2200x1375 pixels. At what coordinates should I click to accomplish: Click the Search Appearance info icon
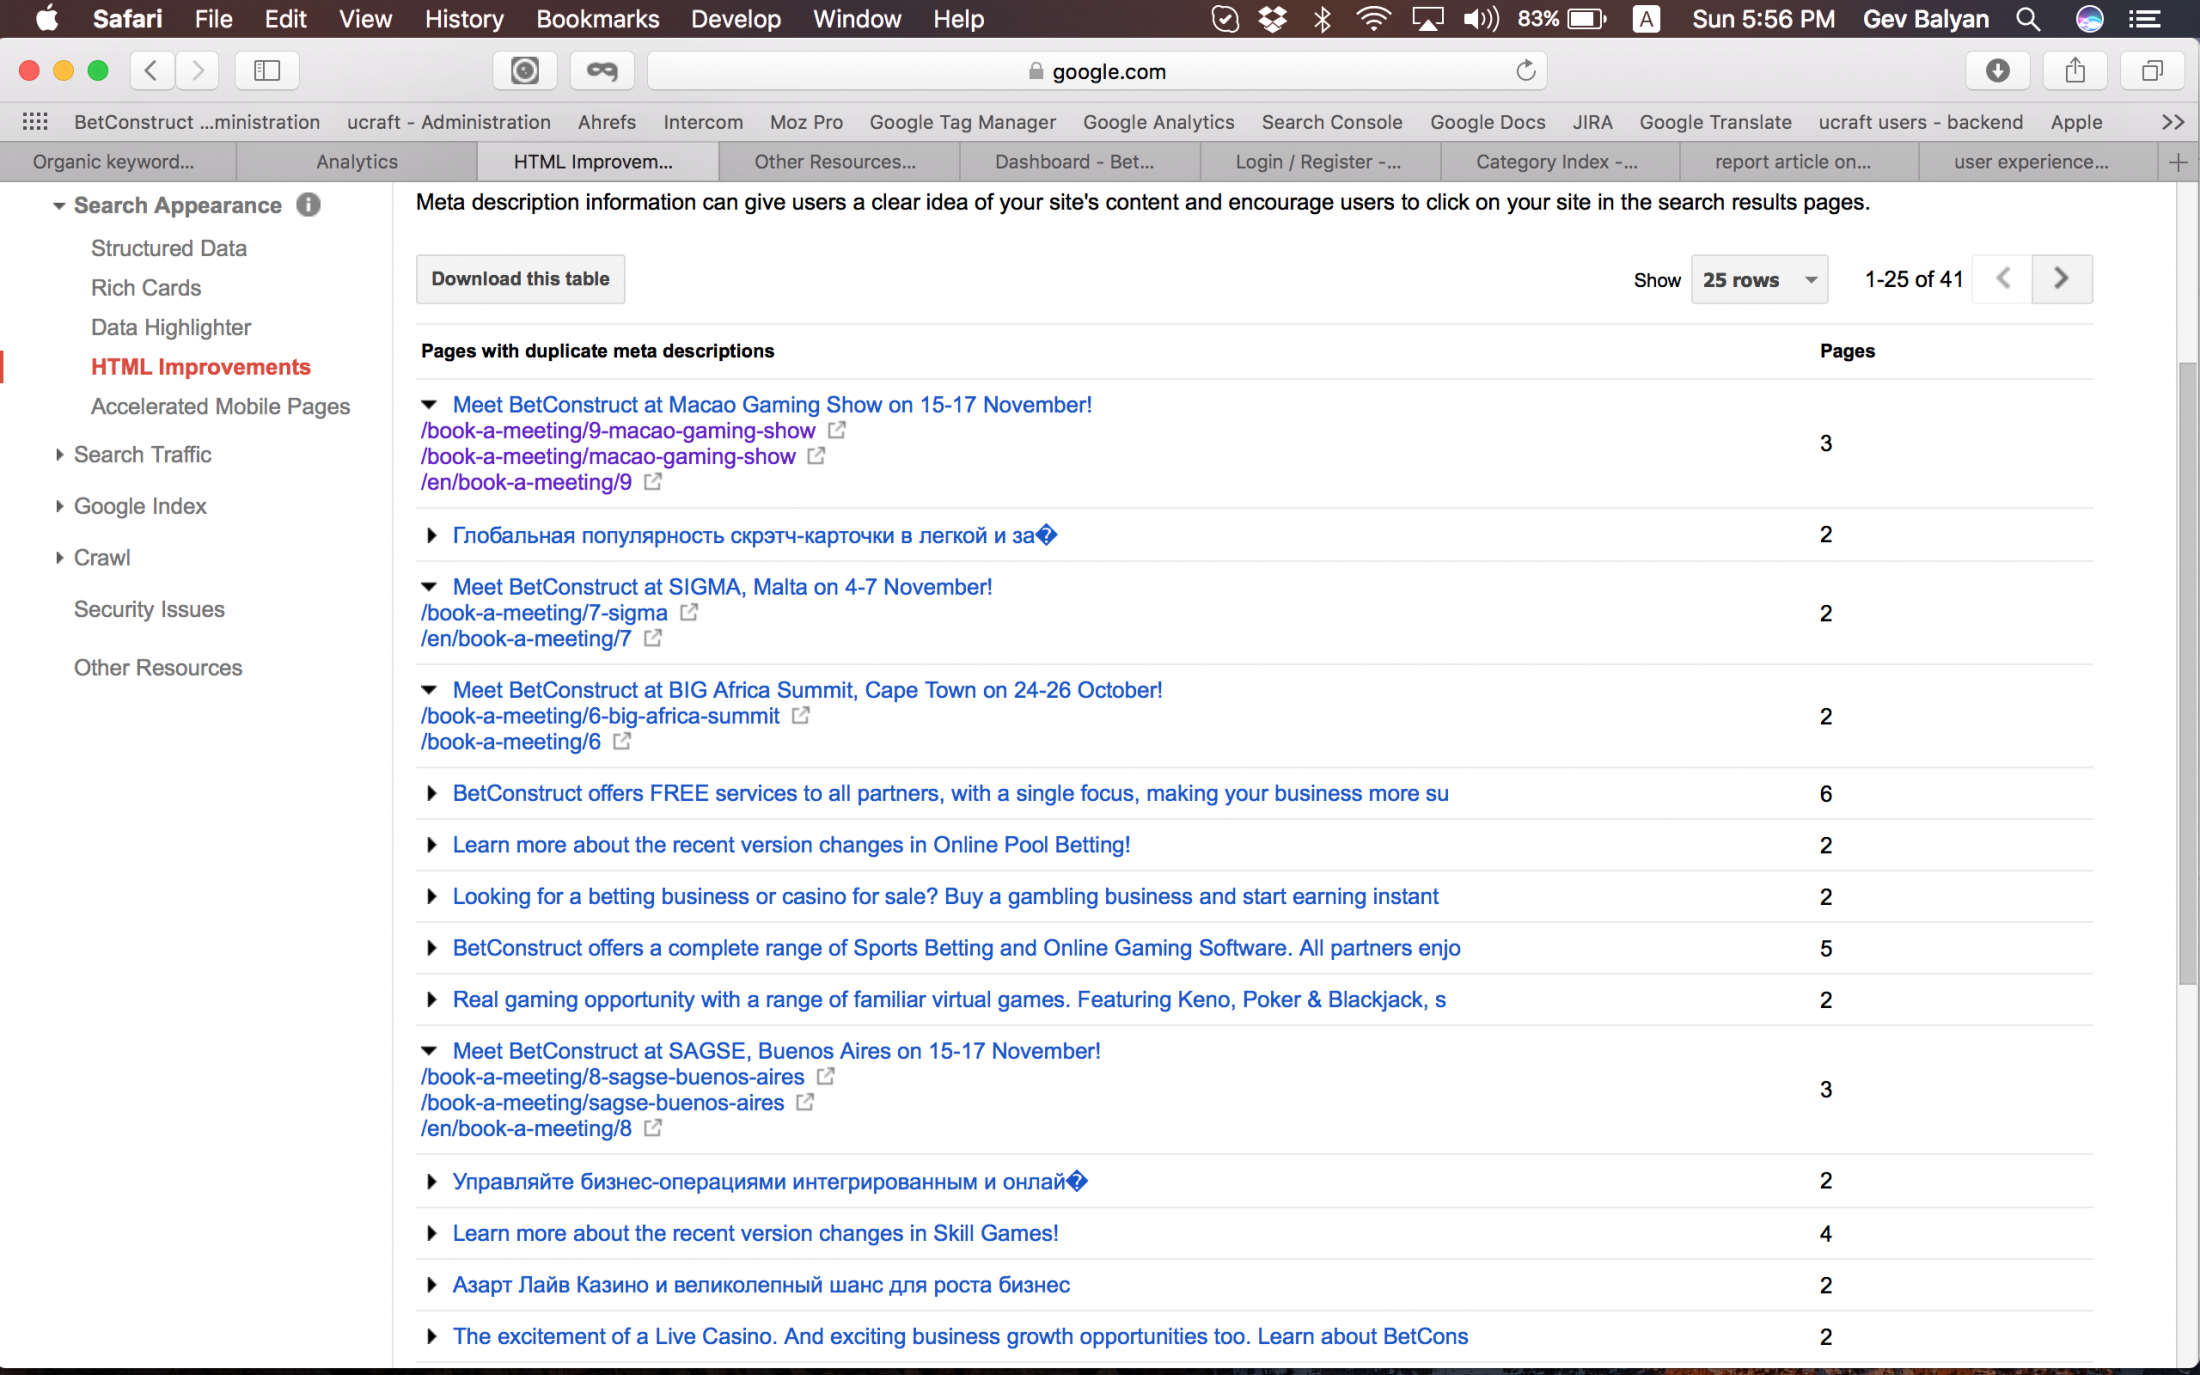tap(308, 205)
